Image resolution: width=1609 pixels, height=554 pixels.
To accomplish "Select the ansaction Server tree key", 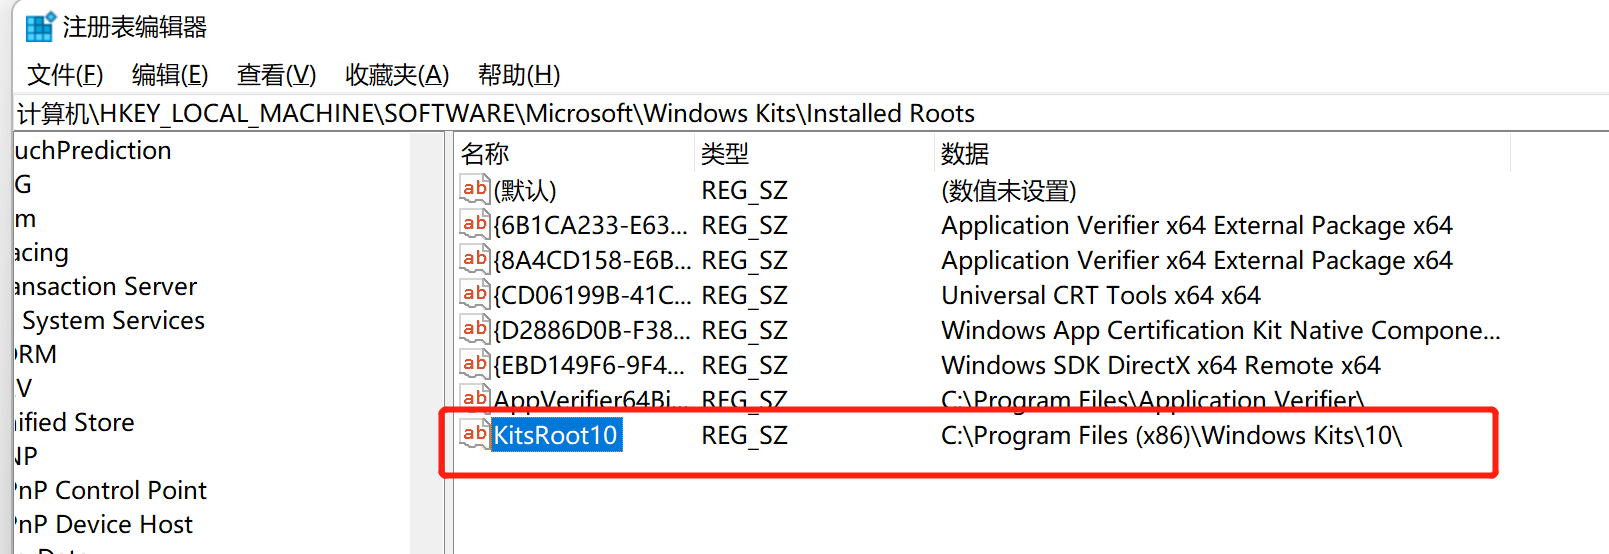I will tap(106, 286).
